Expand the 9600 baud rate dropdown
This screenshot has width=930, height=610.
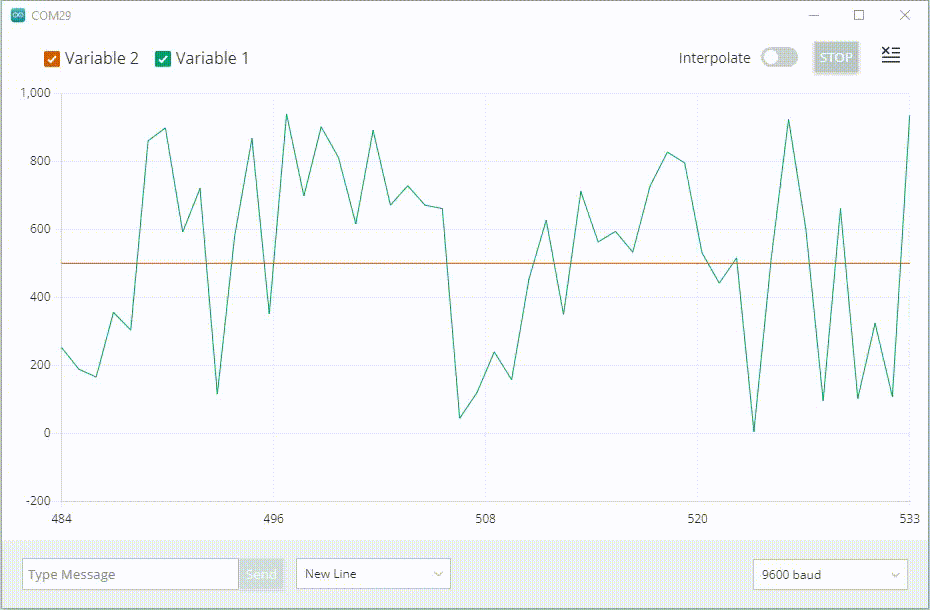point(830,575)
